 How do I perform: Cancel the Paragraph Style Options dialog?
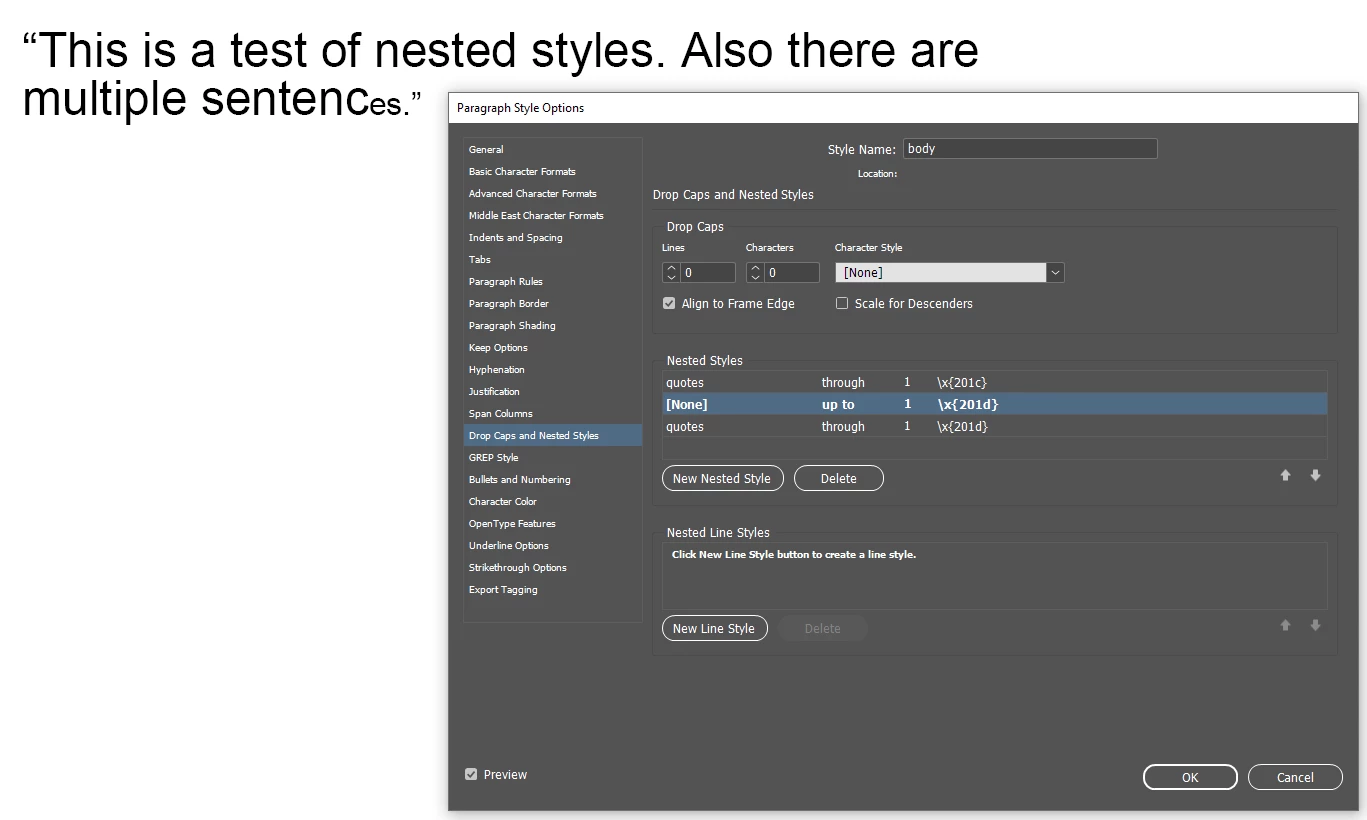1295,778
